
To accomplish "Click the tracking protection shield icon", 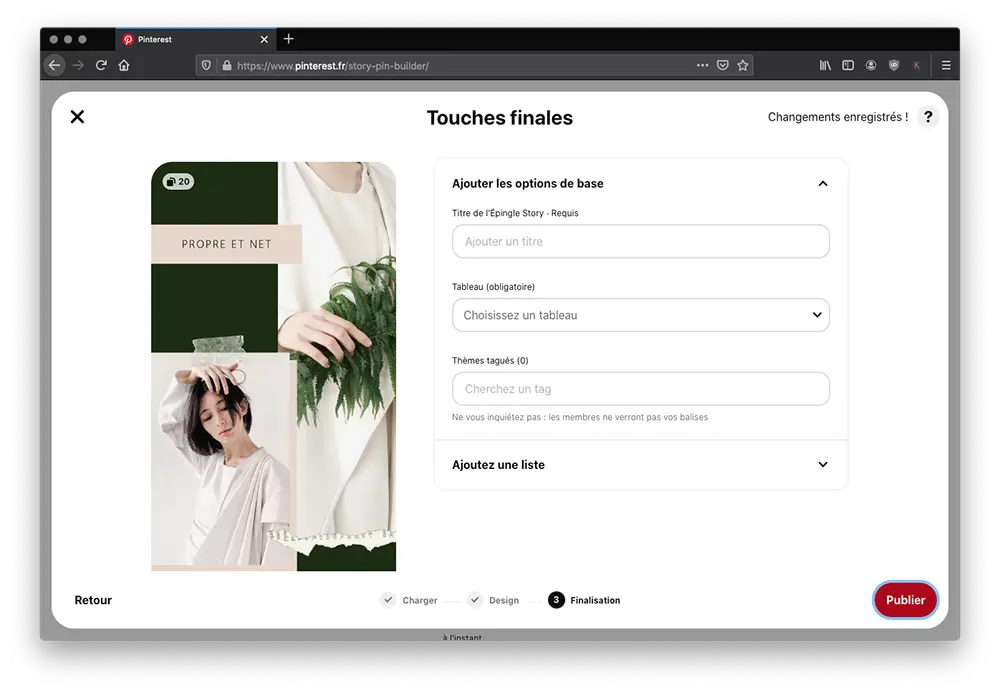I will (206, 65).
